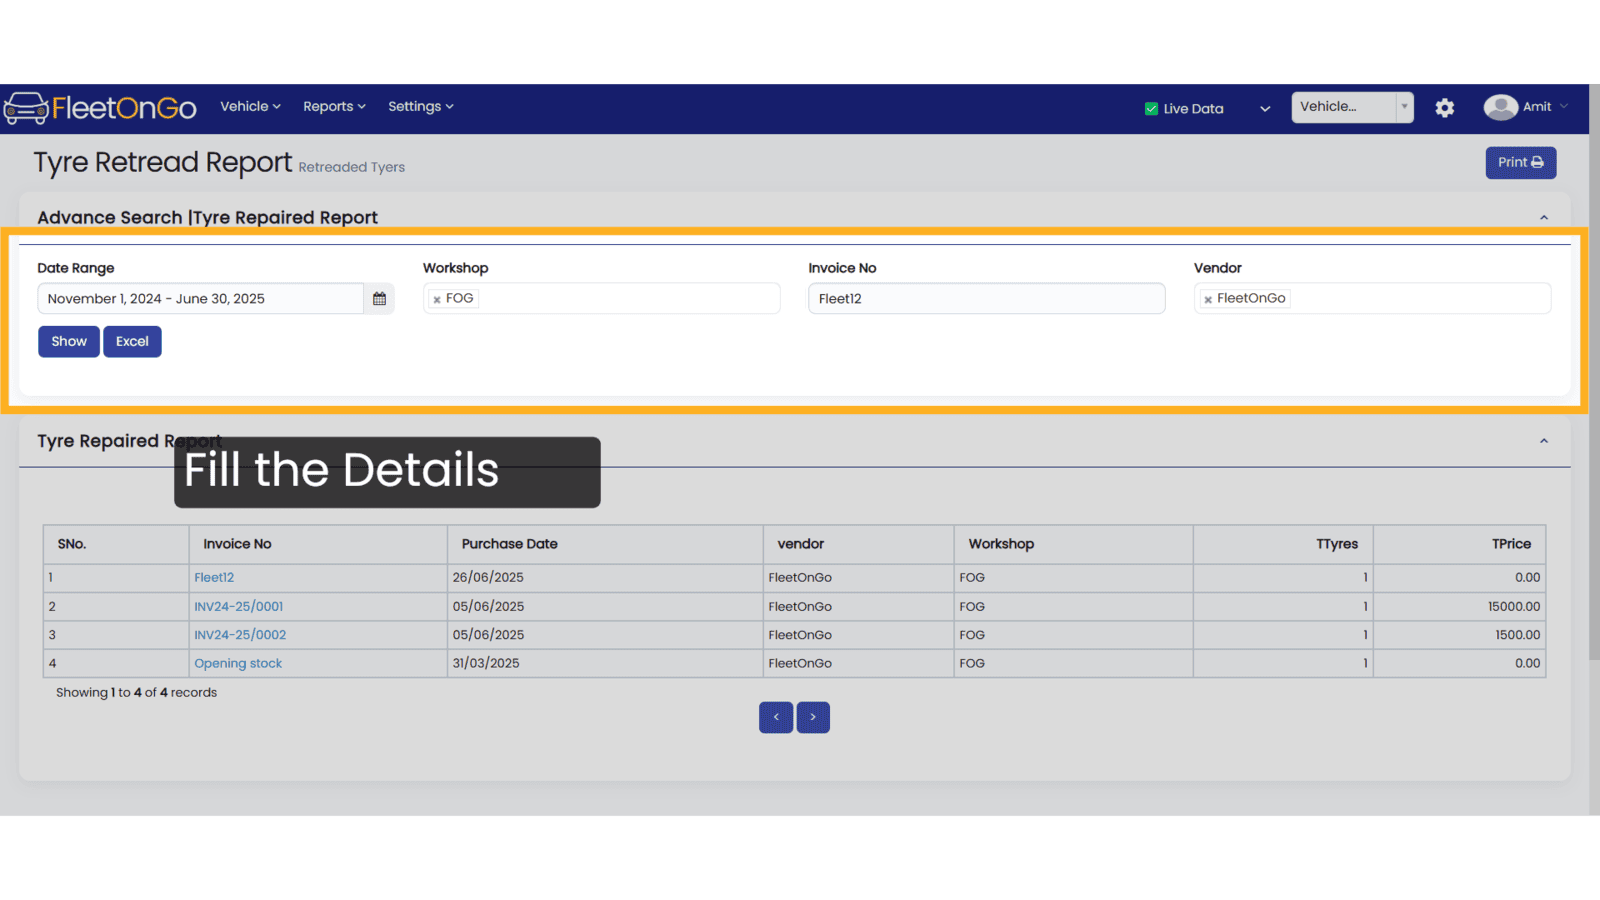This screenshot has height=900, width=1600.
Task: Sort by Workshop column header
Action: 1073,545
